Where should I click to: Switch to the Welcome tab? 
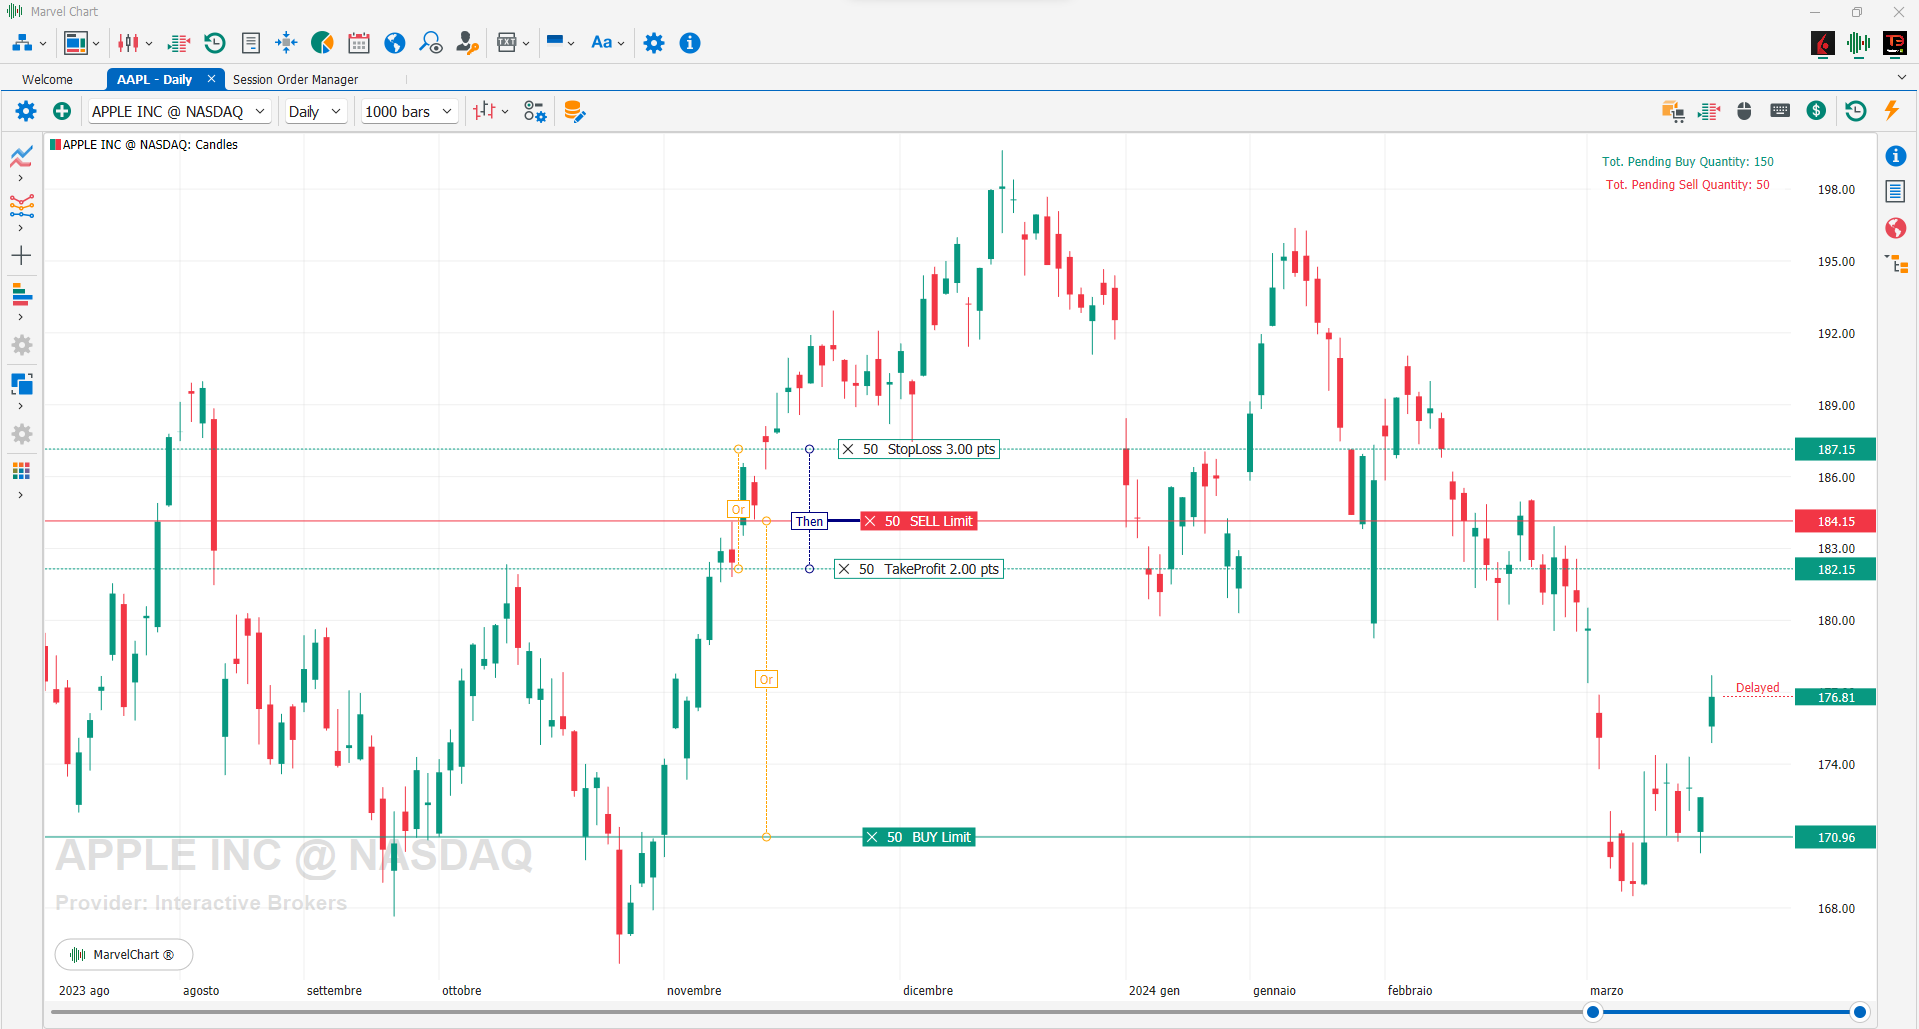coord(47,79)
